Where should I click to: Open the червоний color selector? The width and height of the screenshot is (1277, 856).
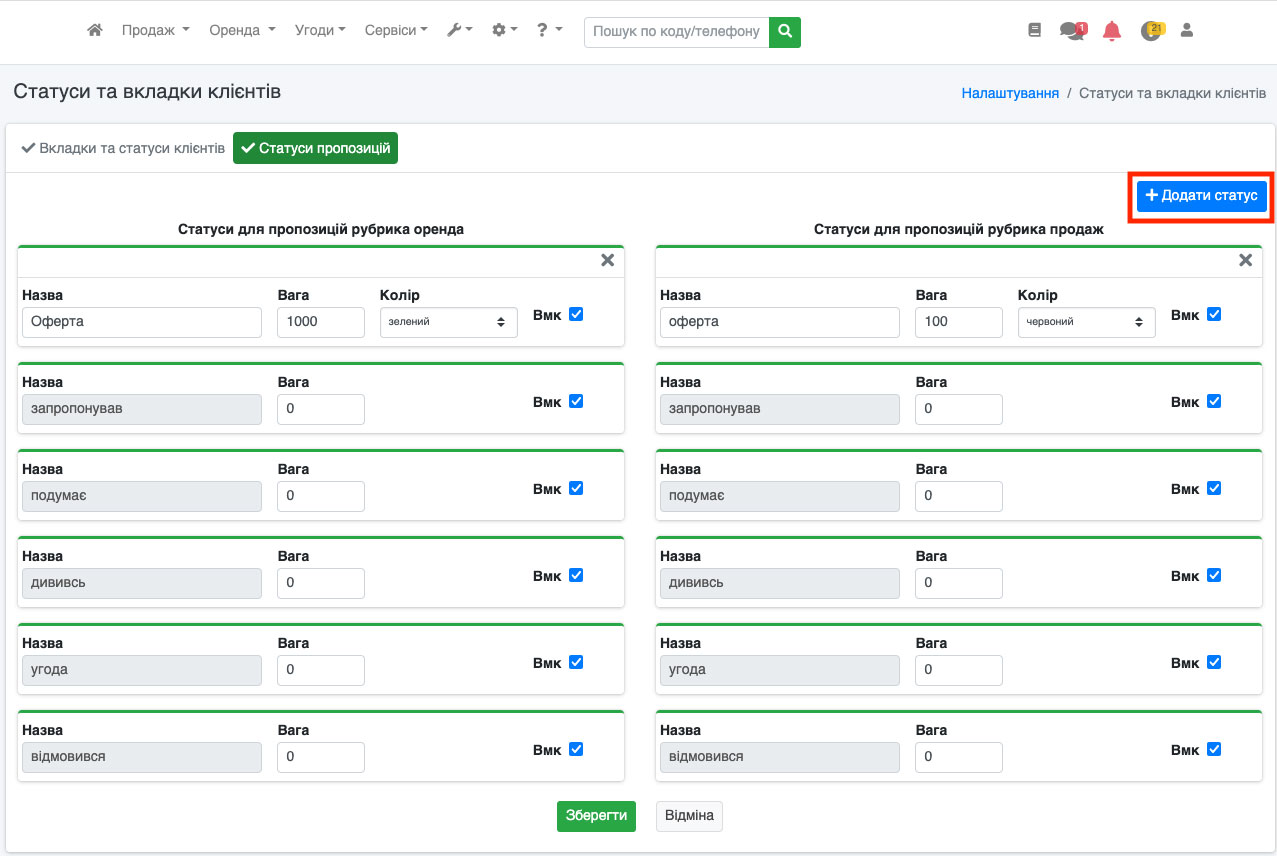coord(1086,322)
